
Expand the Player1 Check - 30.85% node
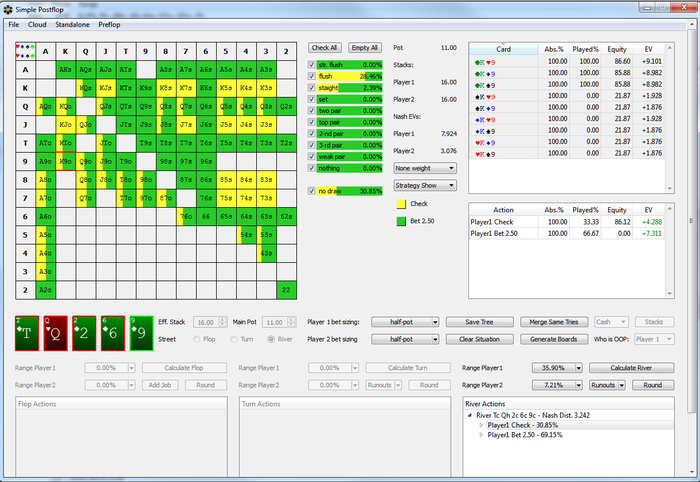click(x=481, y=425)
